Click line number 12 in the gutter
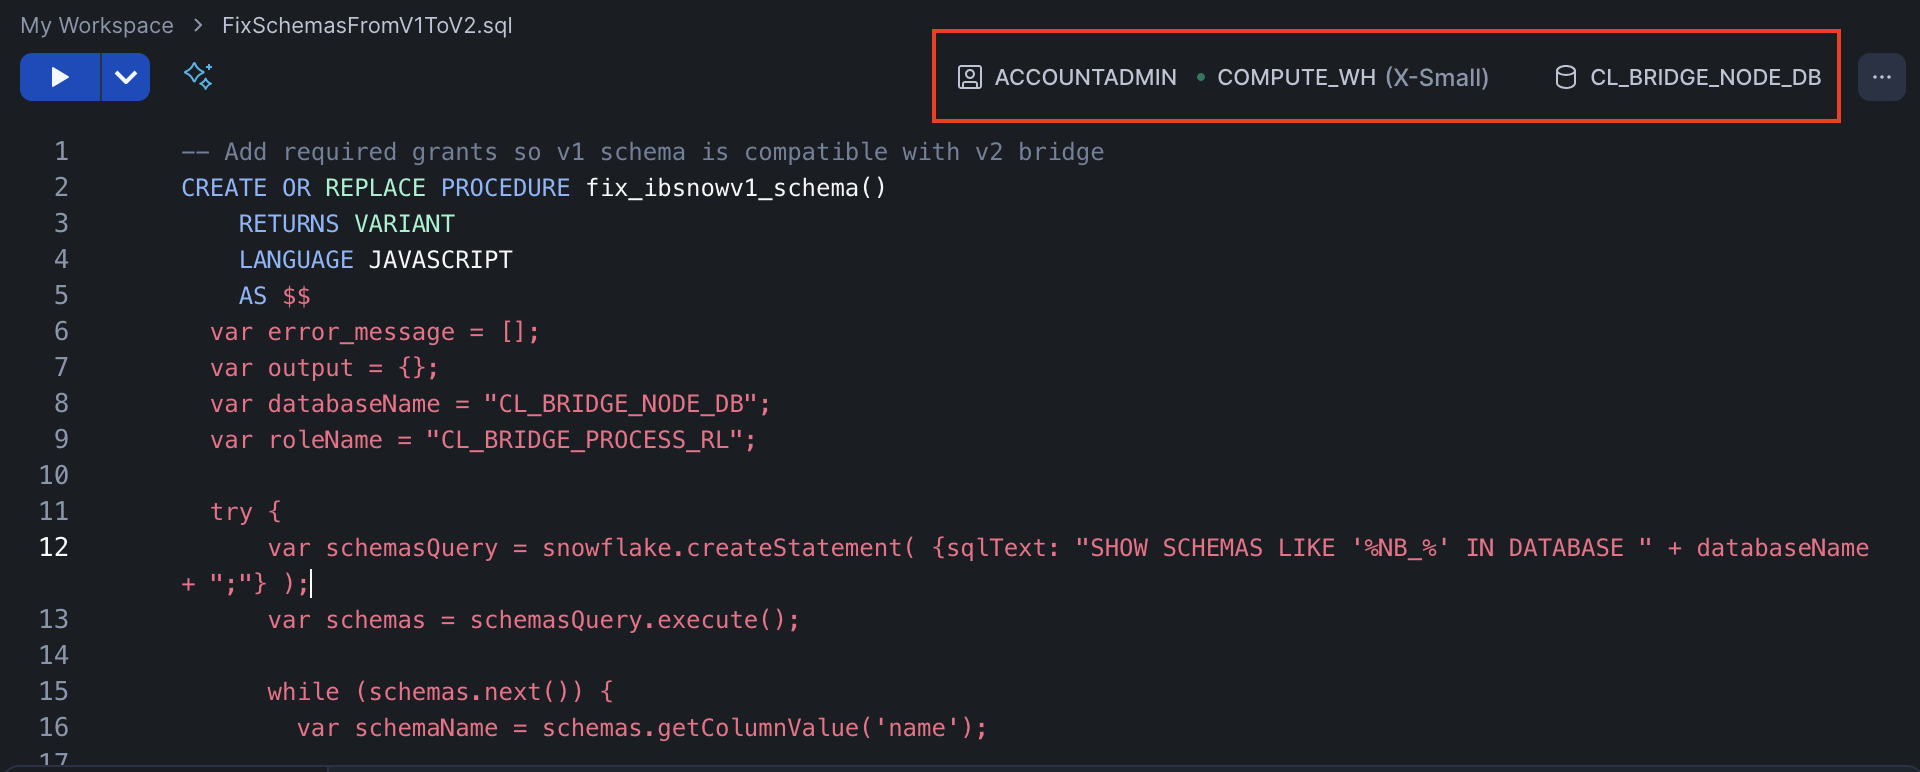The image size is (1920, 772). click(54, 547)
